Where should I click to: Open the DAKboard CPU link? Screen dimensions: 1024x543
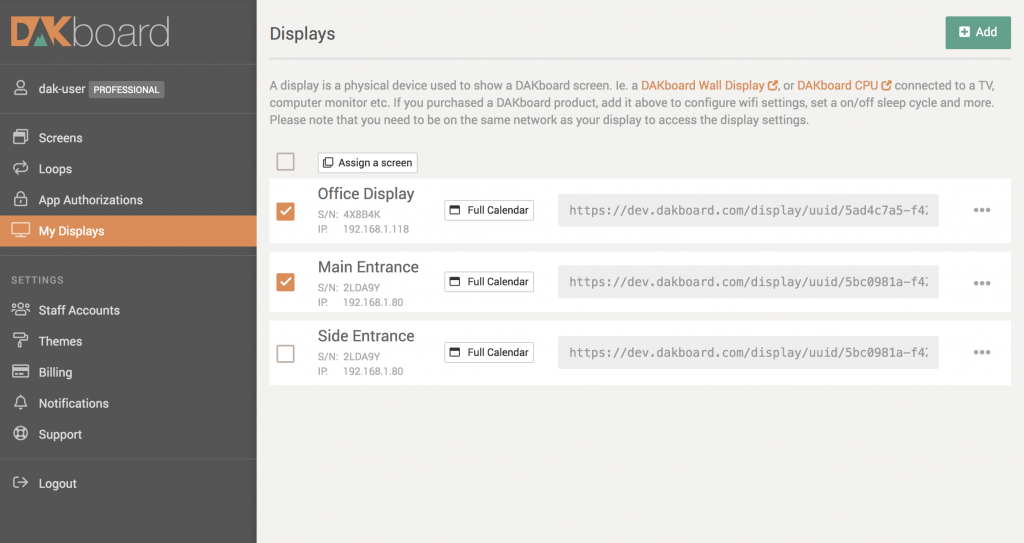coord(837,86)
